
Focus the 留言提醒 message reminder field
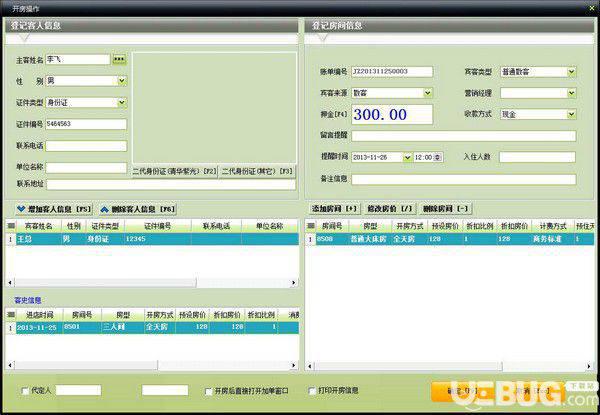[463, 135]
